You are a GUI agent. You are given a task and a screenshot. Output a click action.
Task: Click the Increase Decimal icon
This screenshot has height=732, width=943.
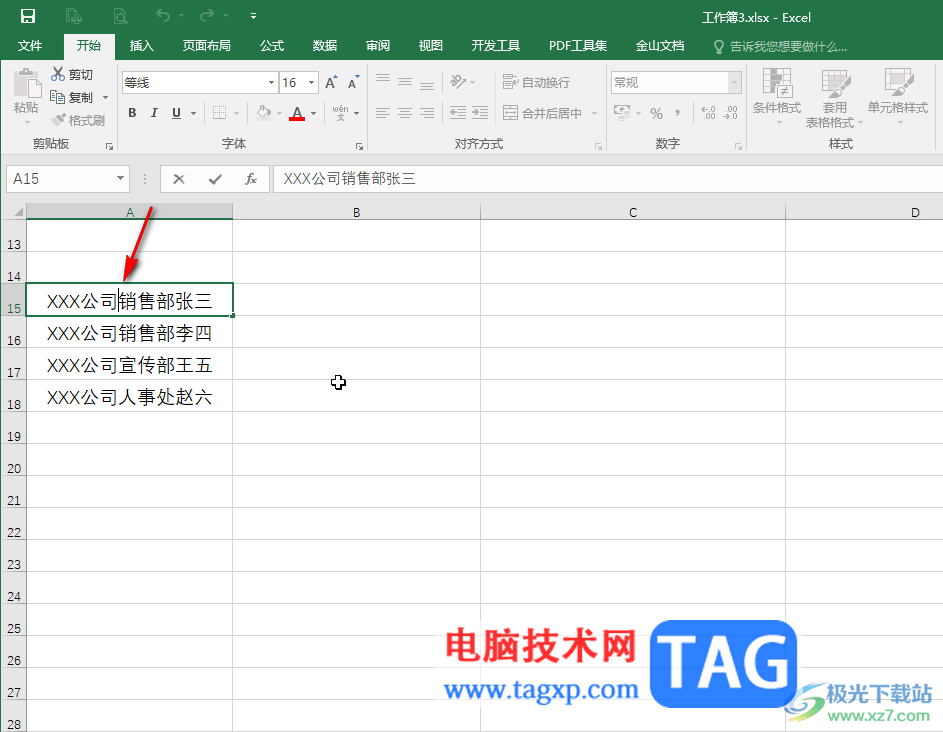coord(708,112)
